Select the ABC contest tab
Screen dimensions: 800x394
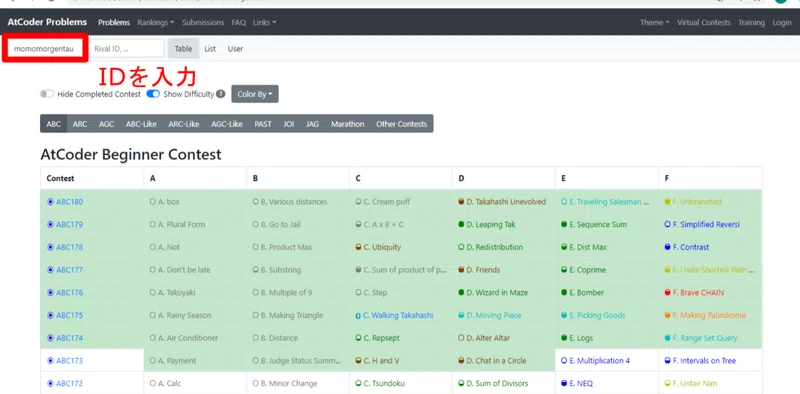click(54, 124)
